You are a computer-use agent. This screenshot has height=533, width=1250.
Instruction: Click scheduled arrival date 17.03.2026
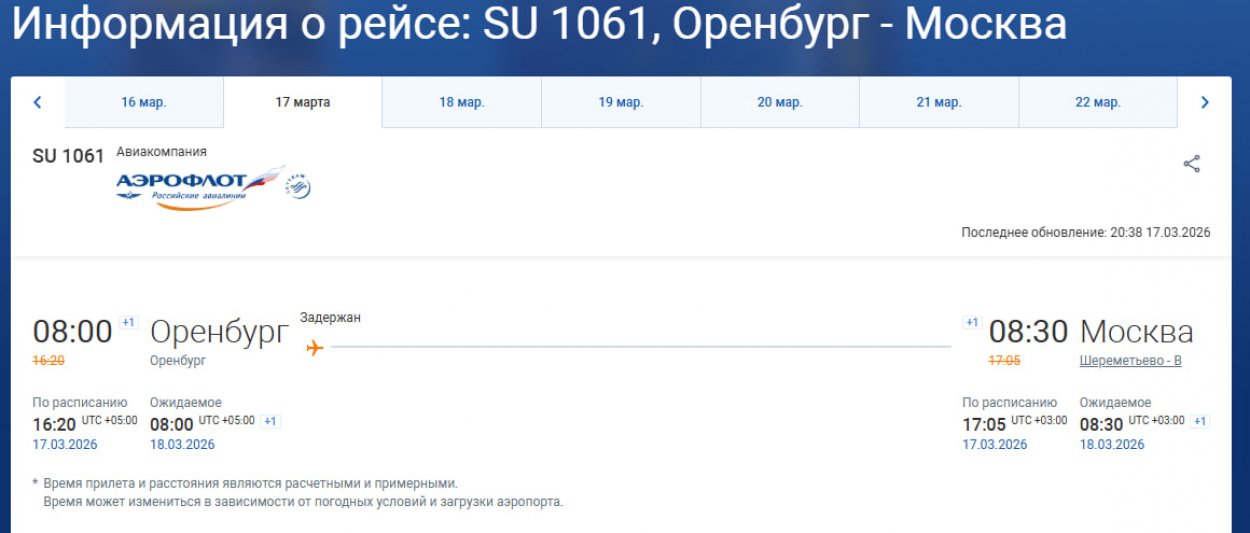point(994,444)
